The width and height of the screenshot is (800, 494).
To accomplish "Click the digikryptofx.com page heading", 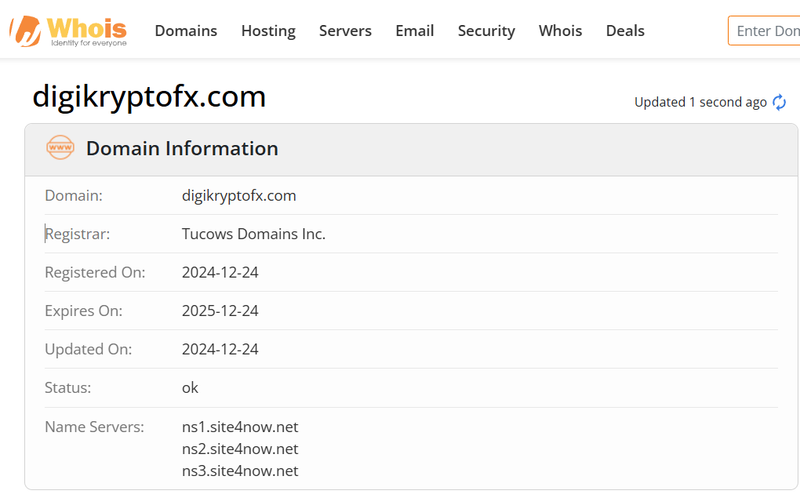I will 149,96.
